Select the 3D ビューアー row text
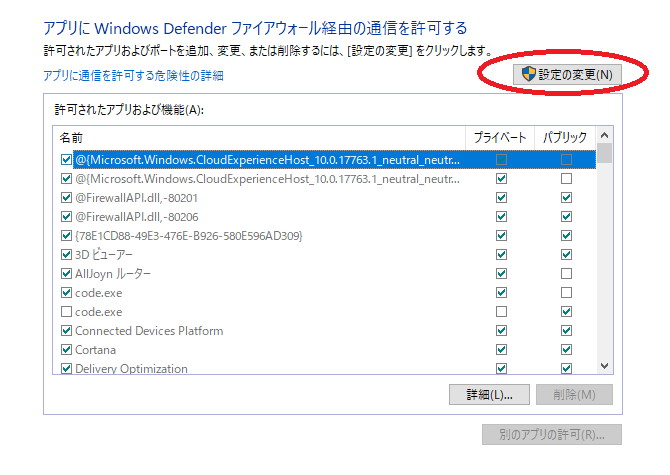This screenshot has height=475, width=670. (x=104, y=255)
